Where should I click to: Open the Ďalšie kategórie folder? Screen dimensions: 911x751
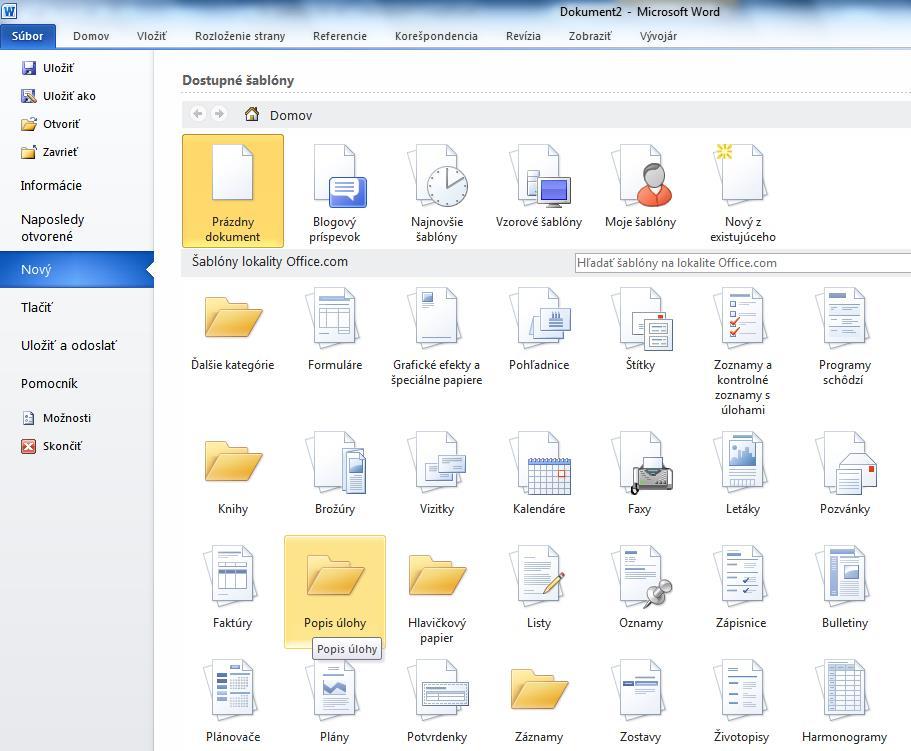click(x=232, y=330)
